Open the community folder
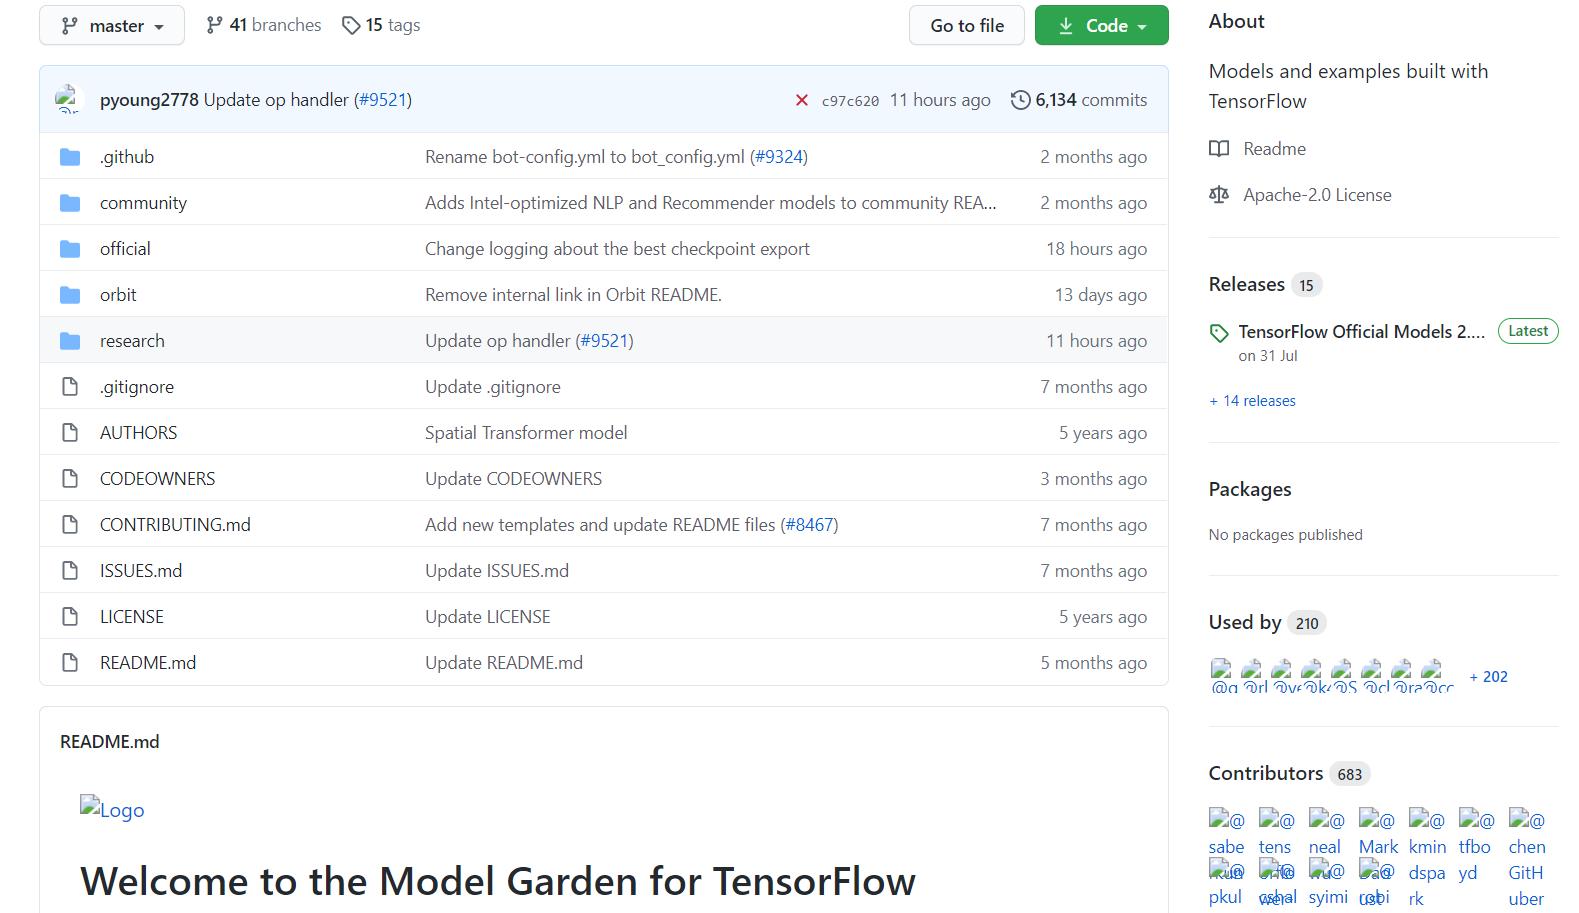The height and width of the screenshot is (913, 1579). pos(143,203)
